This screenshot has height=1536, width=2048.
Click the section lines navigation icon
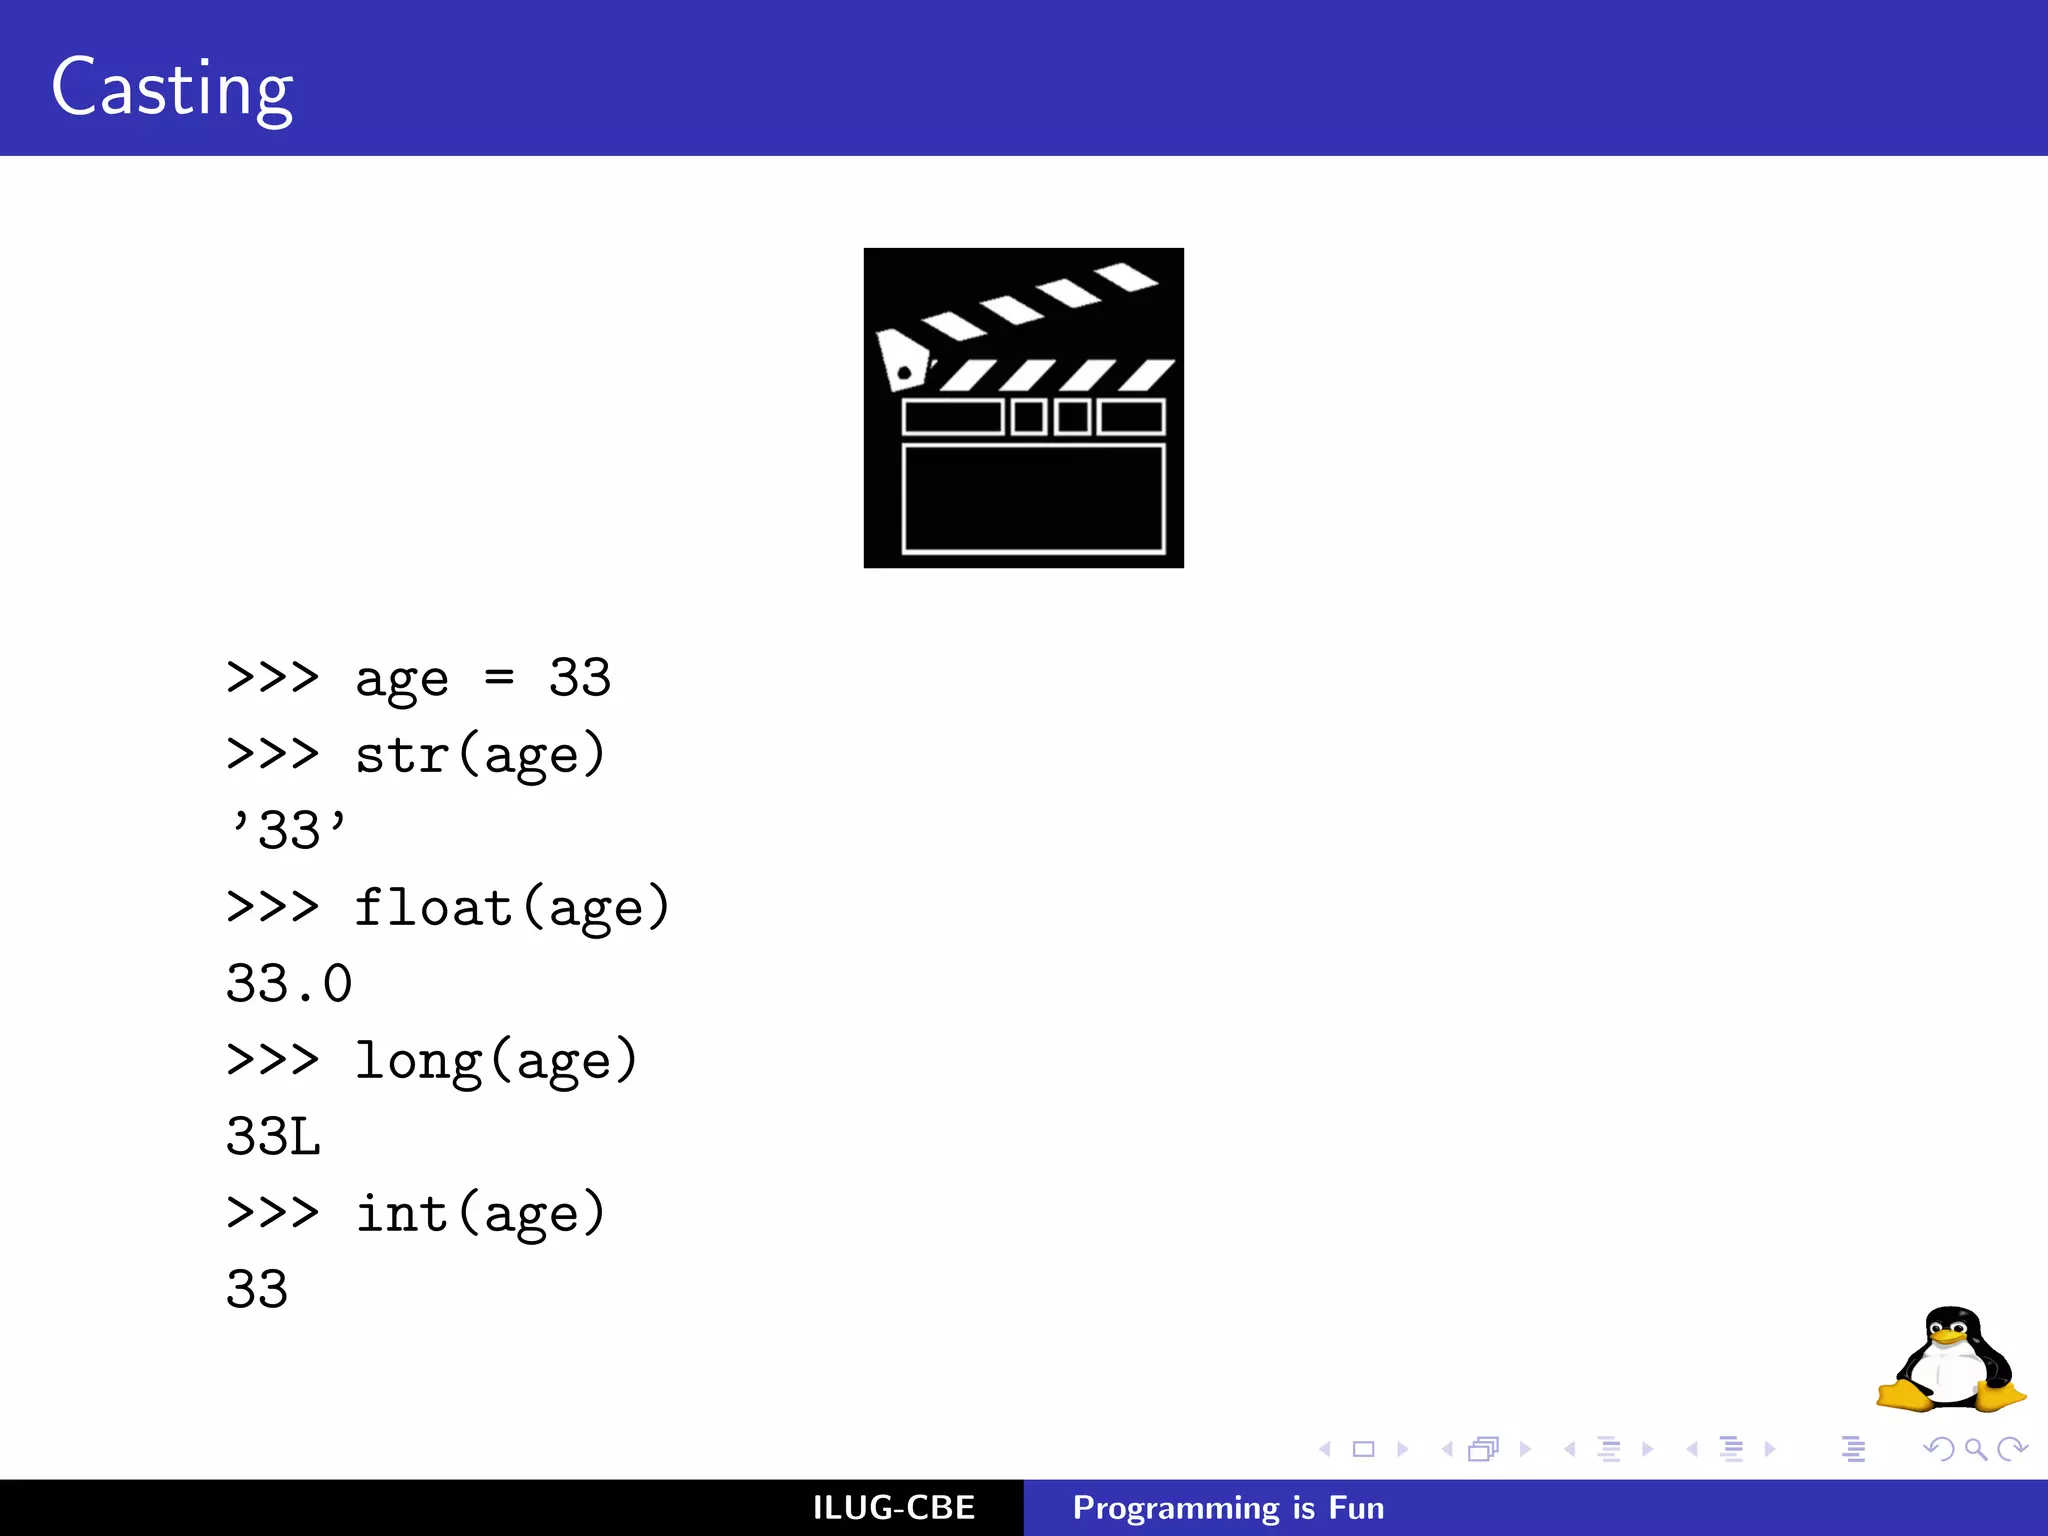(1731, 1449)
